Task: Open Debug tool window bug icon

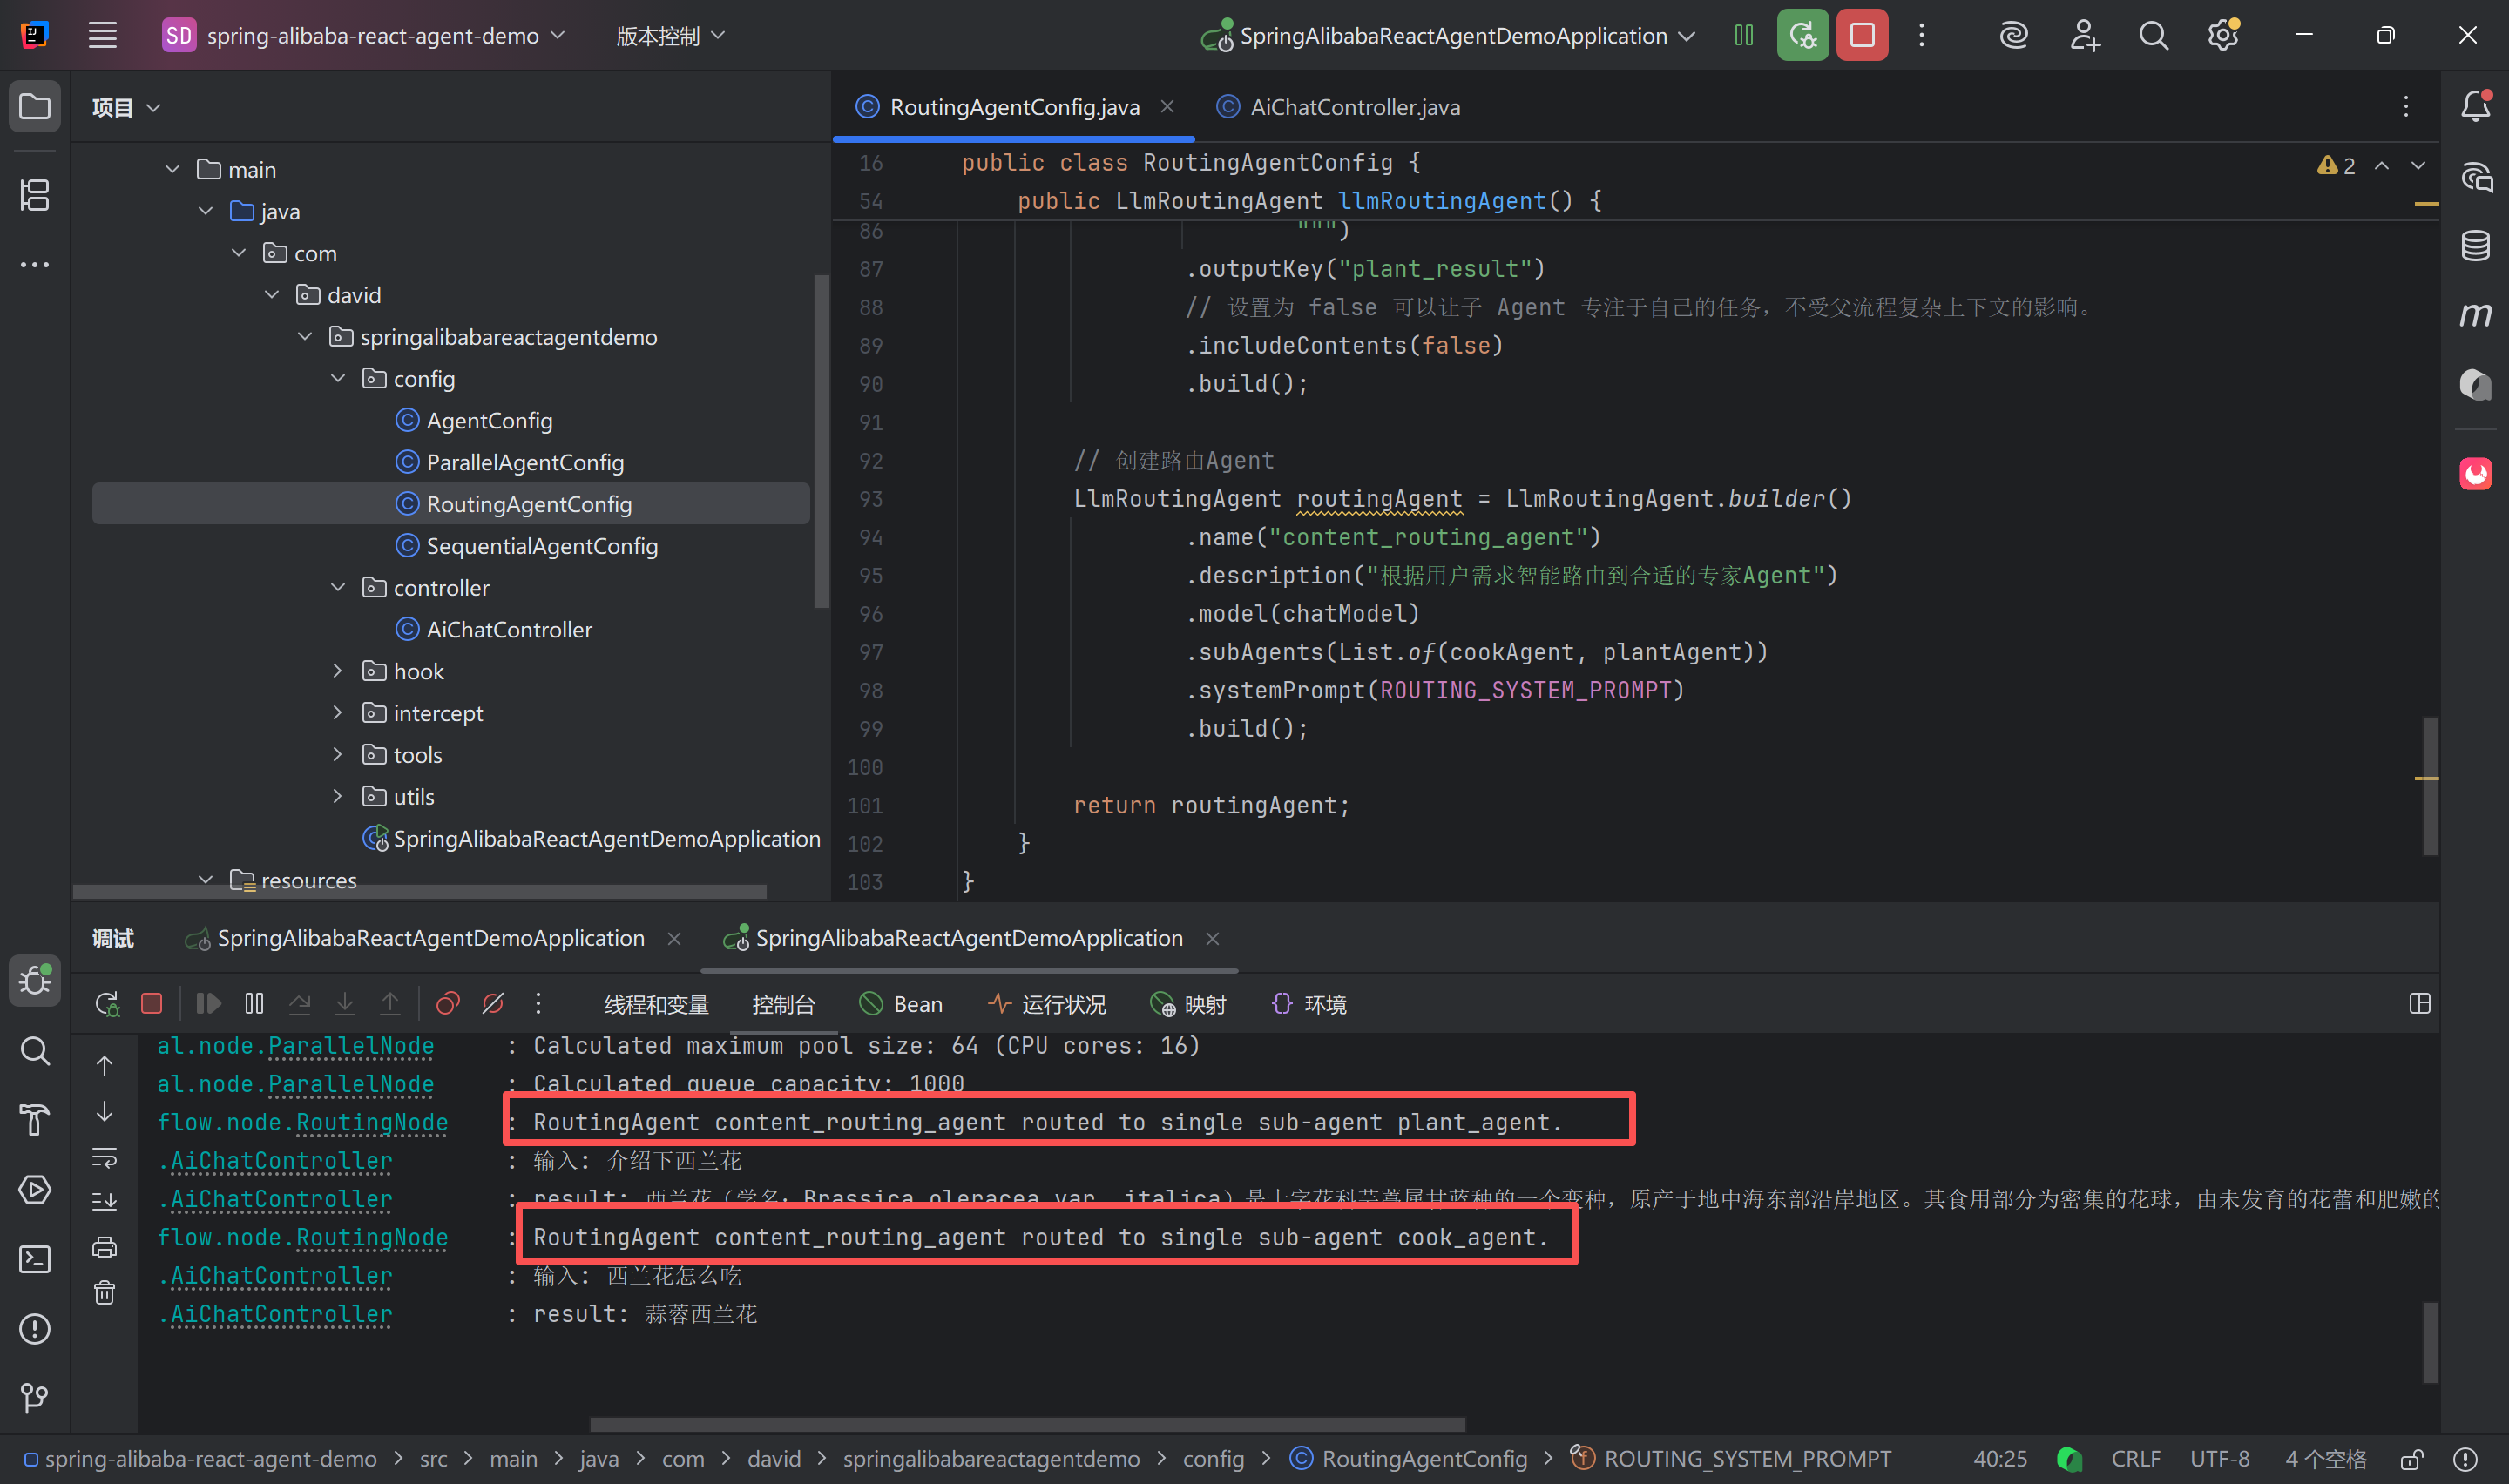Action: tap(35, 980)
